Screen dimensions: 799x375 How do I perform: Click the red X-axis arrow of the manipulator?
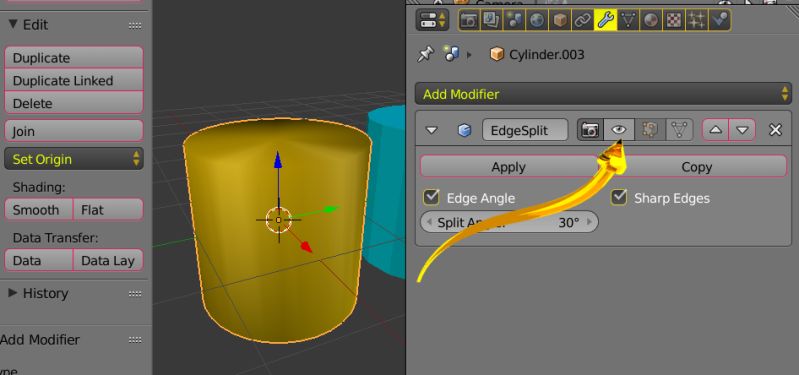pyautogui.click(x=306, y=247)
